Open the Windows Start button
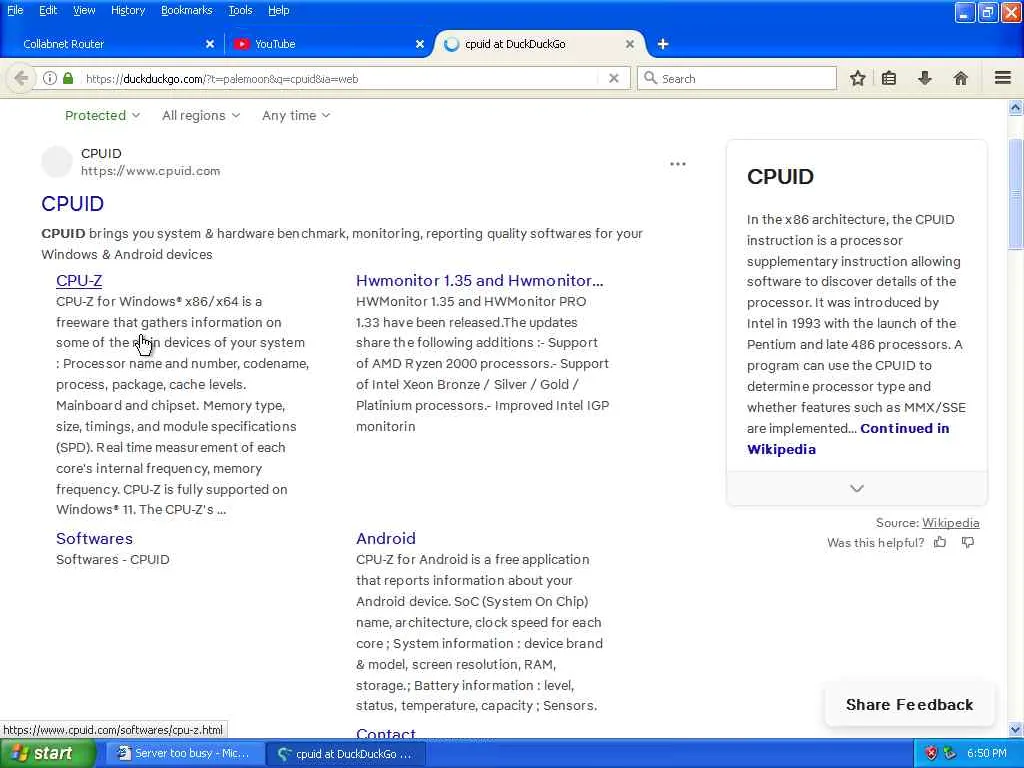This screenshot has width=1024, height=768. [48, 753]
